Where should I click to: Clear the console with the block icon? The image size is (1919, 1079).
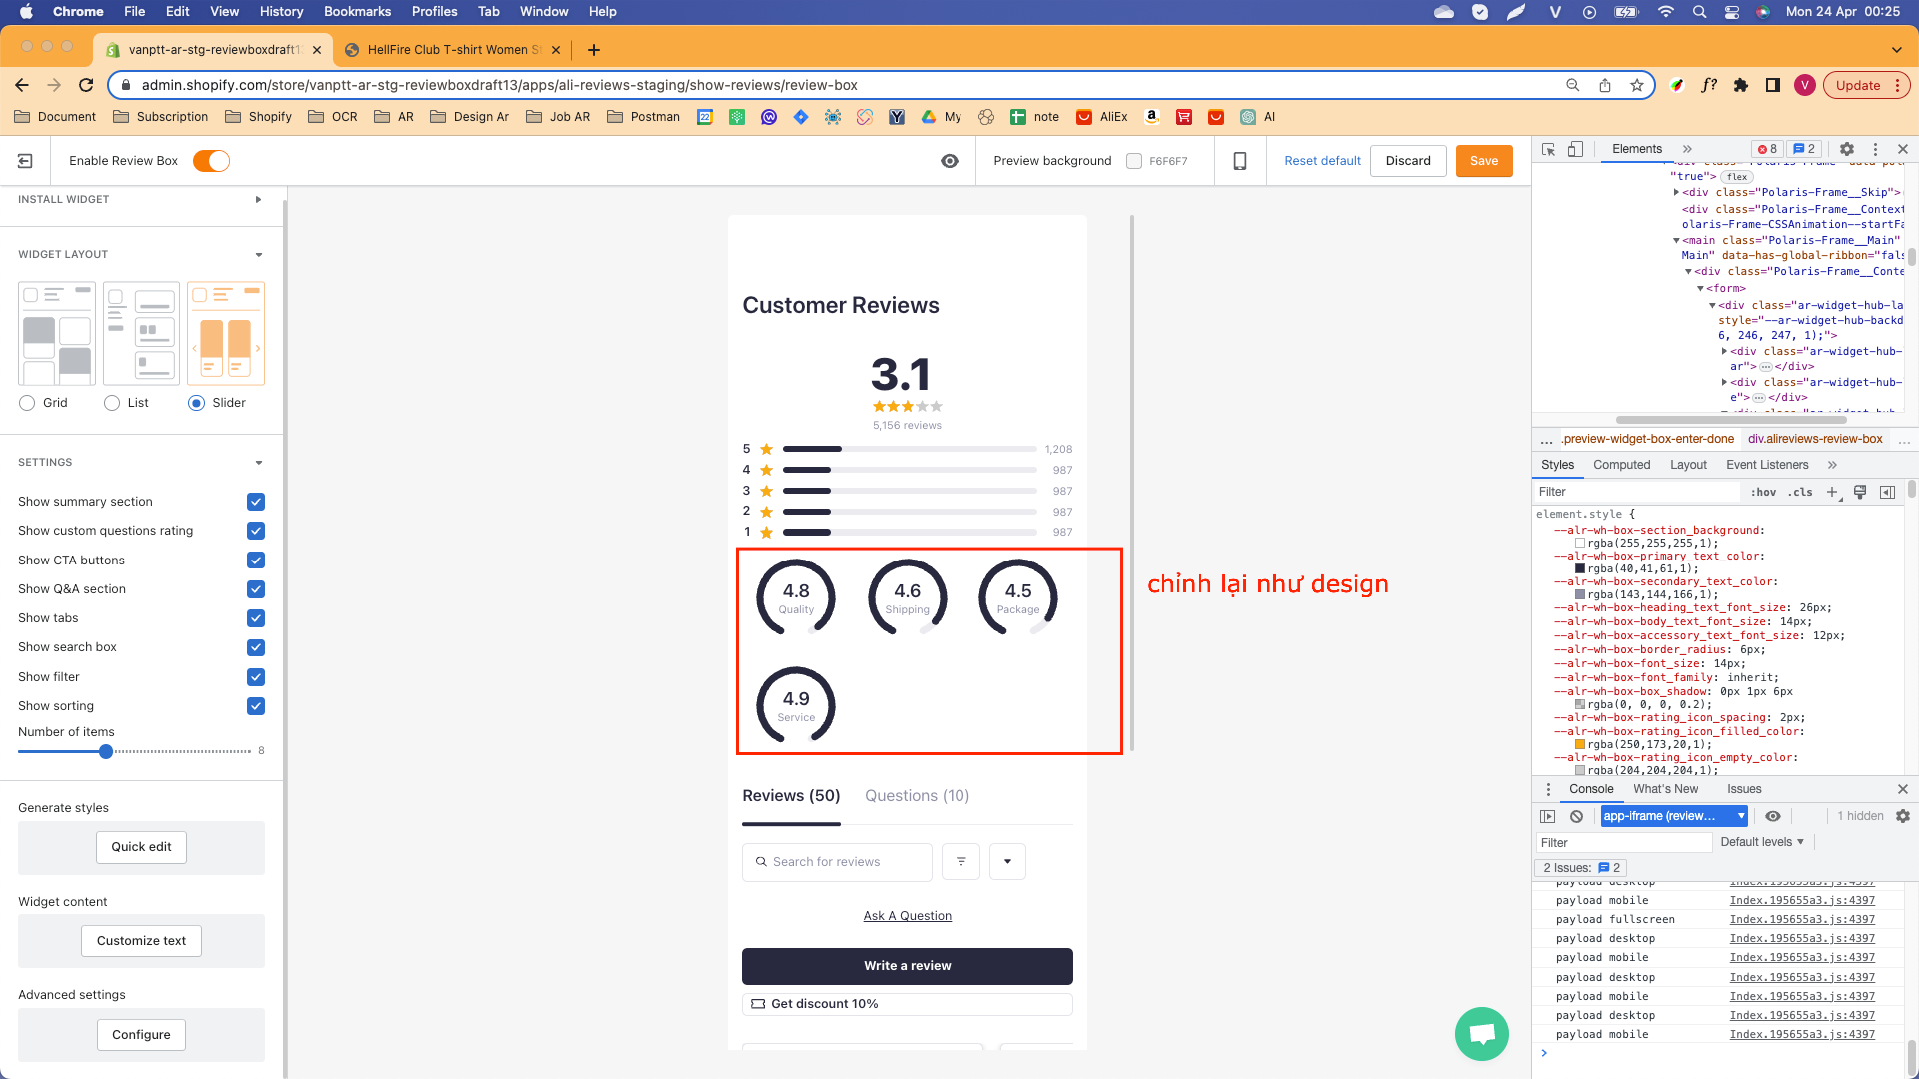click(x=1576, y=816)
